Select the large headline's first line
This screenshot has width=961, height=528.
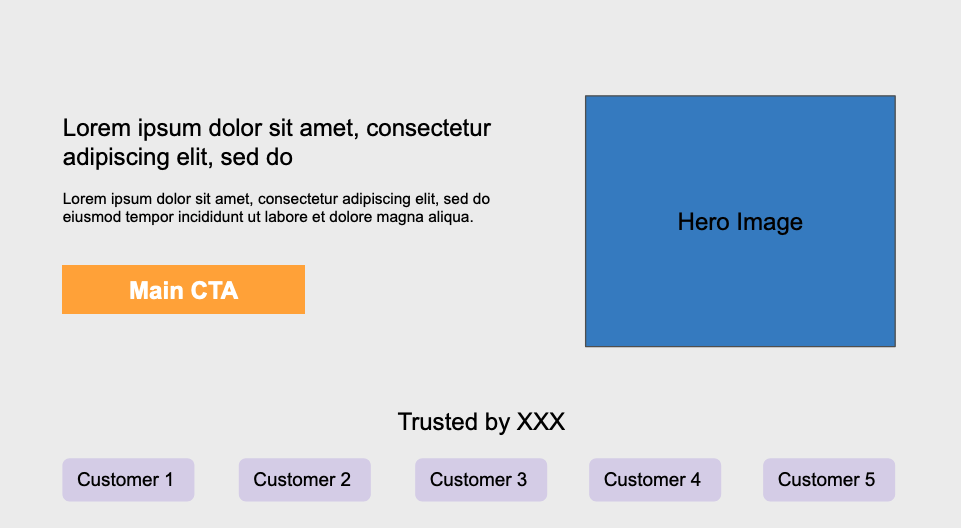(276, 128)
